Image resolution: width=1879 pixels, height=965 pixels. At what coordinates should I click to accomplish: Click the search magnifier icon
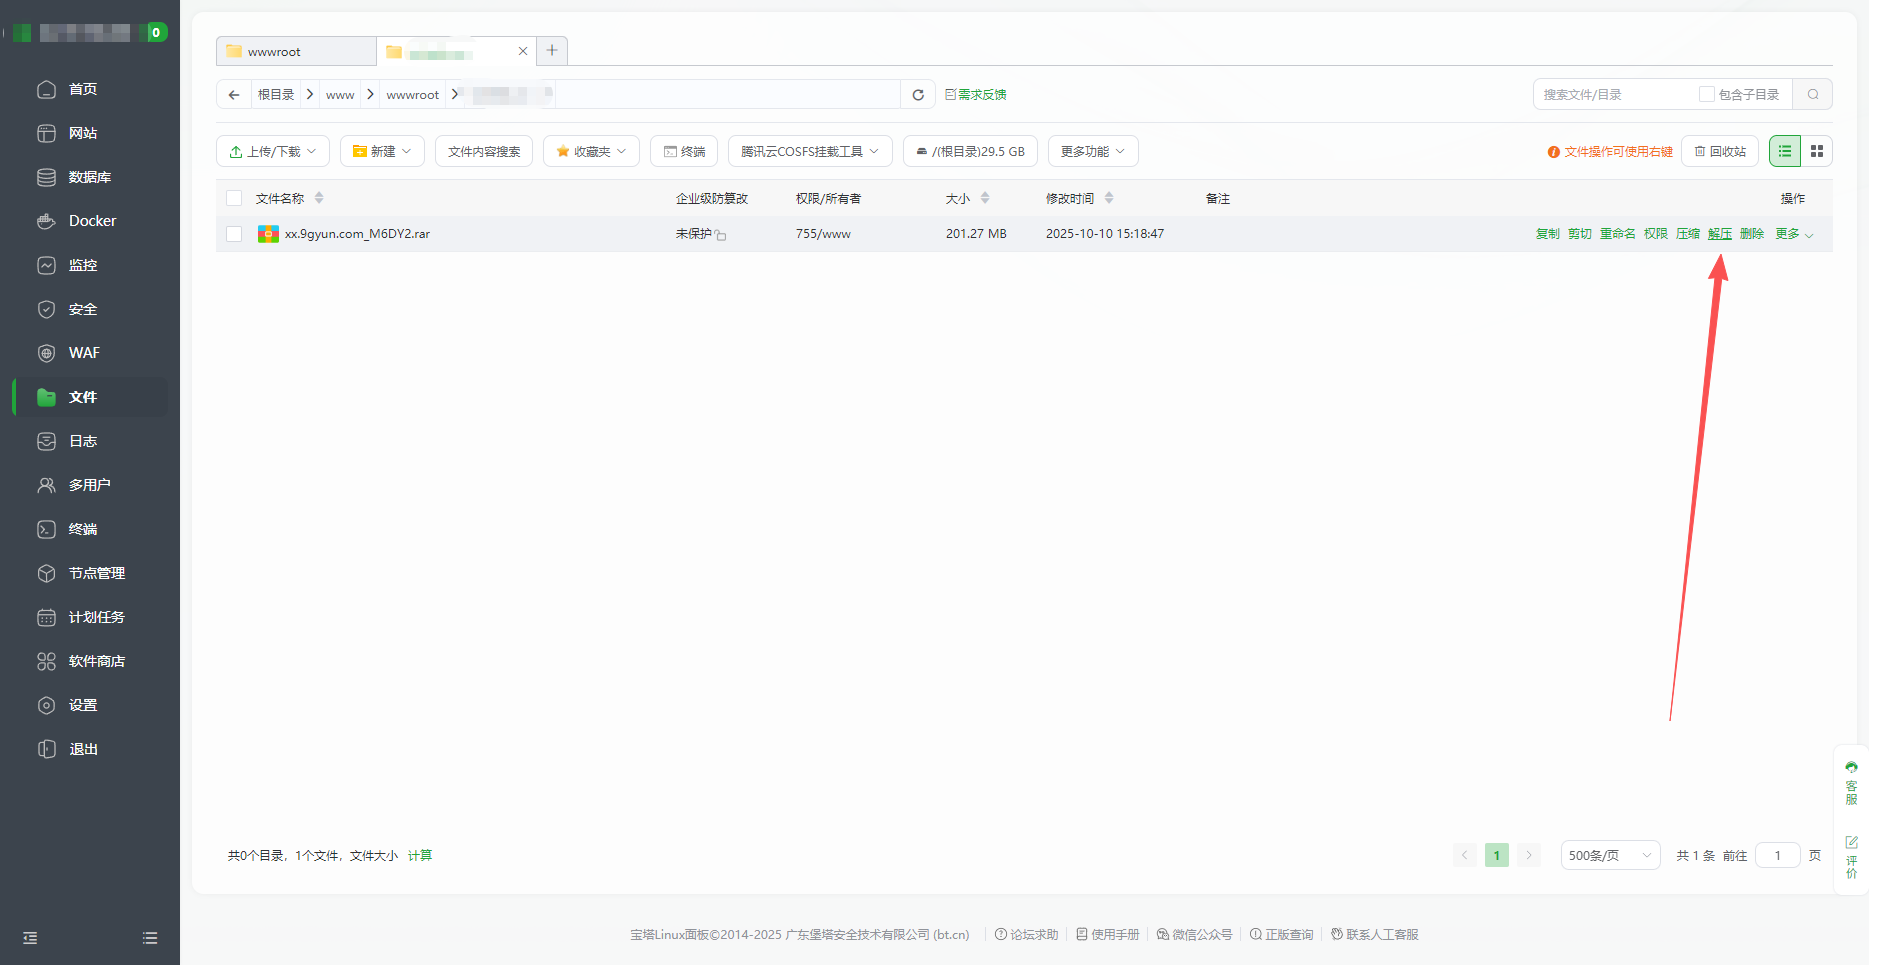[x=1812, y=95]
